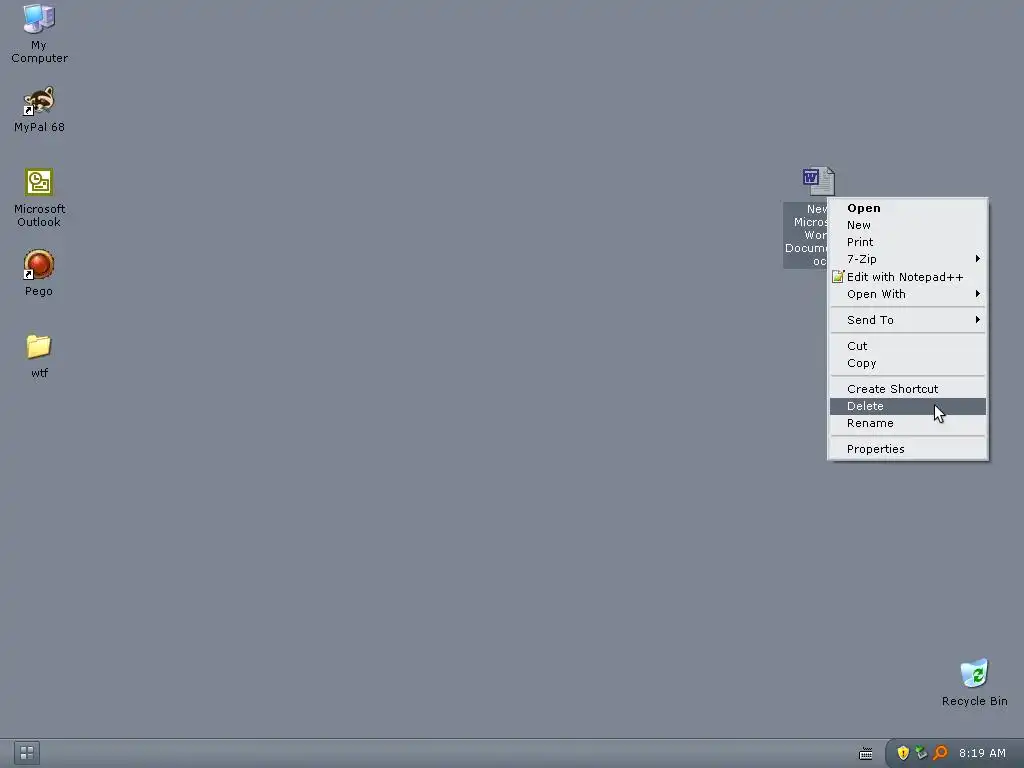Open the Start menu button

pos(27,752)
